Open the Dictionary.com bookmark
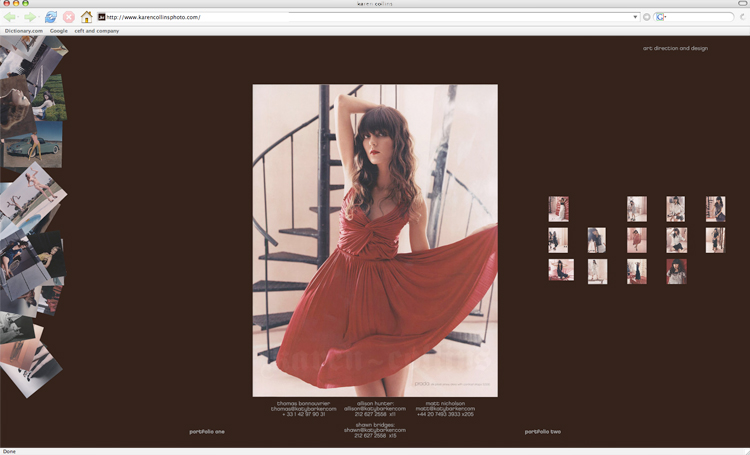 23,31
